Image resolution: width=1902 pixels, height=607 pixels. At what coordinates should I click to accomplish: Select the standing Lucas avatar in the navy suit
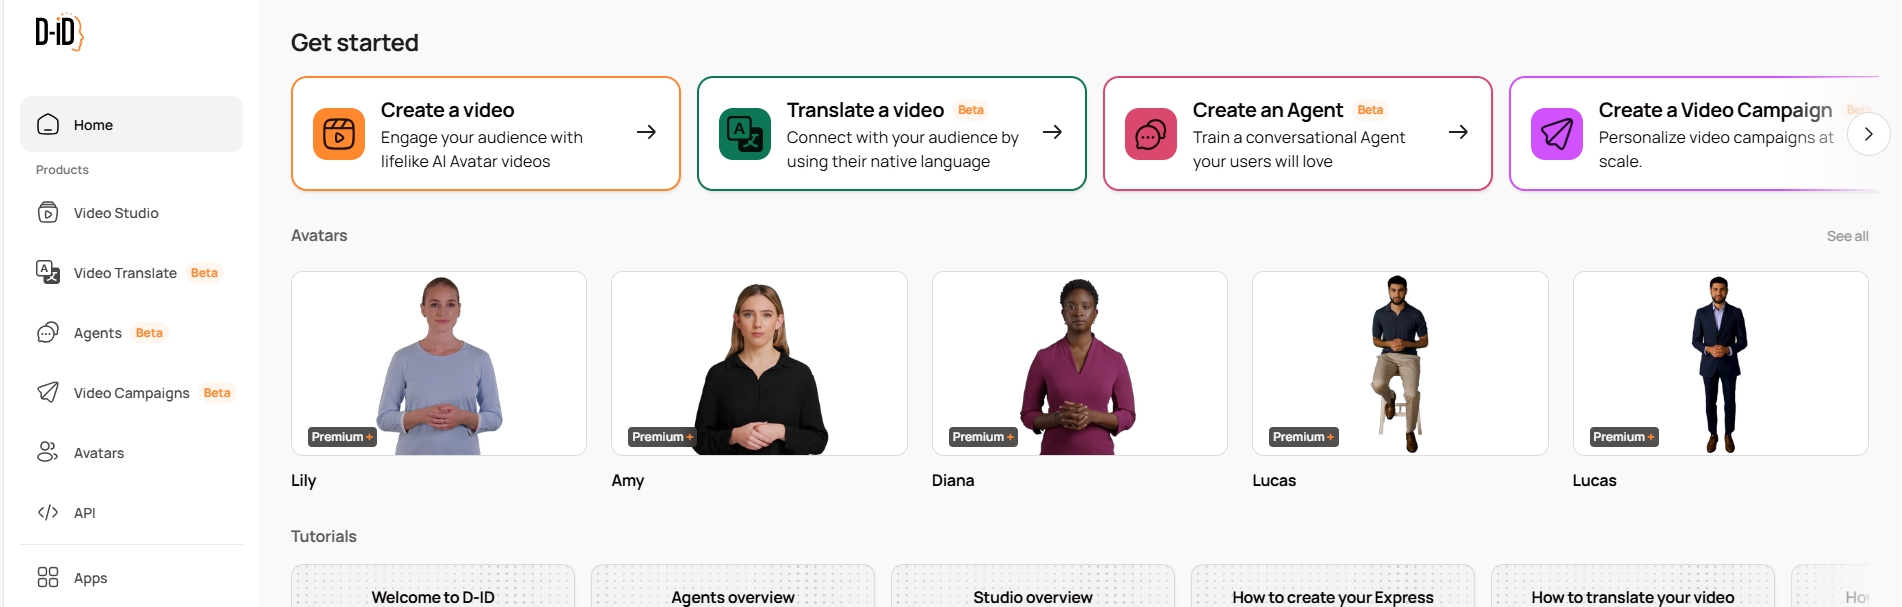(1720, 364)
